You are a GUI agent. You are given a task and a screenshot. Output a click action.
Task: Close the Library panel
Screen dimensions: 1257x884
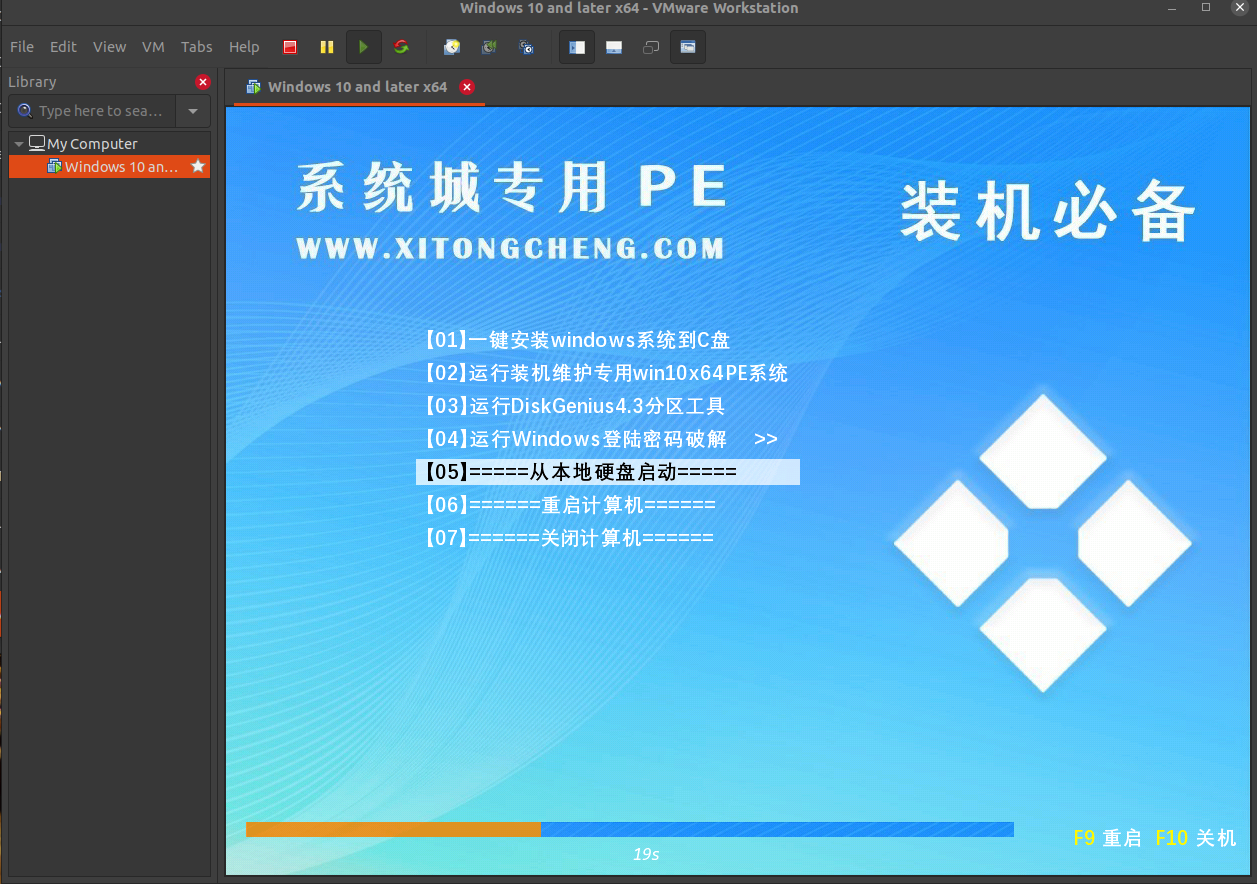pos(203,82)
